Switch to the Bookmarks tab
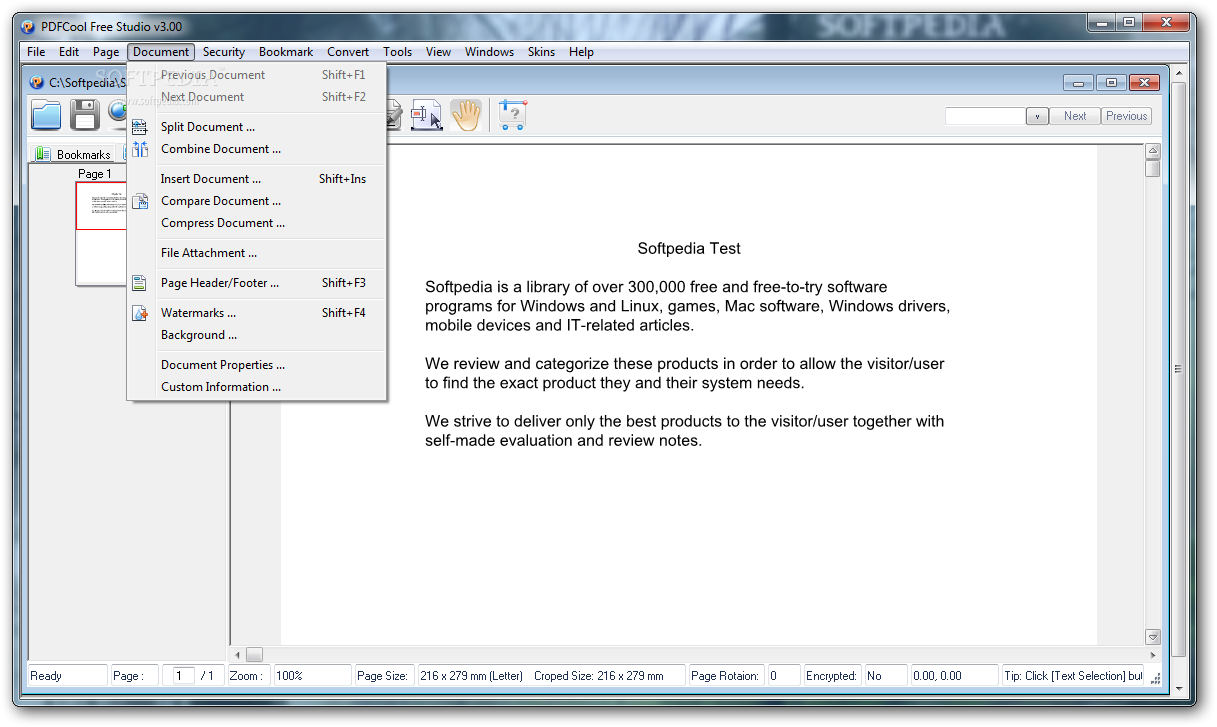Image resolution: width=1217 pixels, height=727 pixels. click(72, 154)
